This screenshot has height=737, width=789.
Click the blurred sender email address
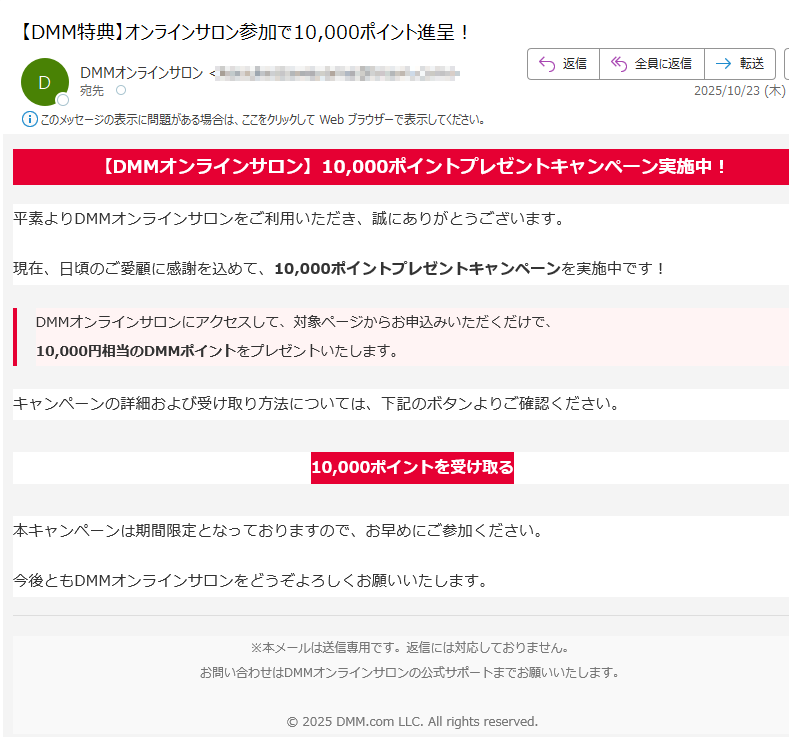pyautogui.click(x=339, y=73)
